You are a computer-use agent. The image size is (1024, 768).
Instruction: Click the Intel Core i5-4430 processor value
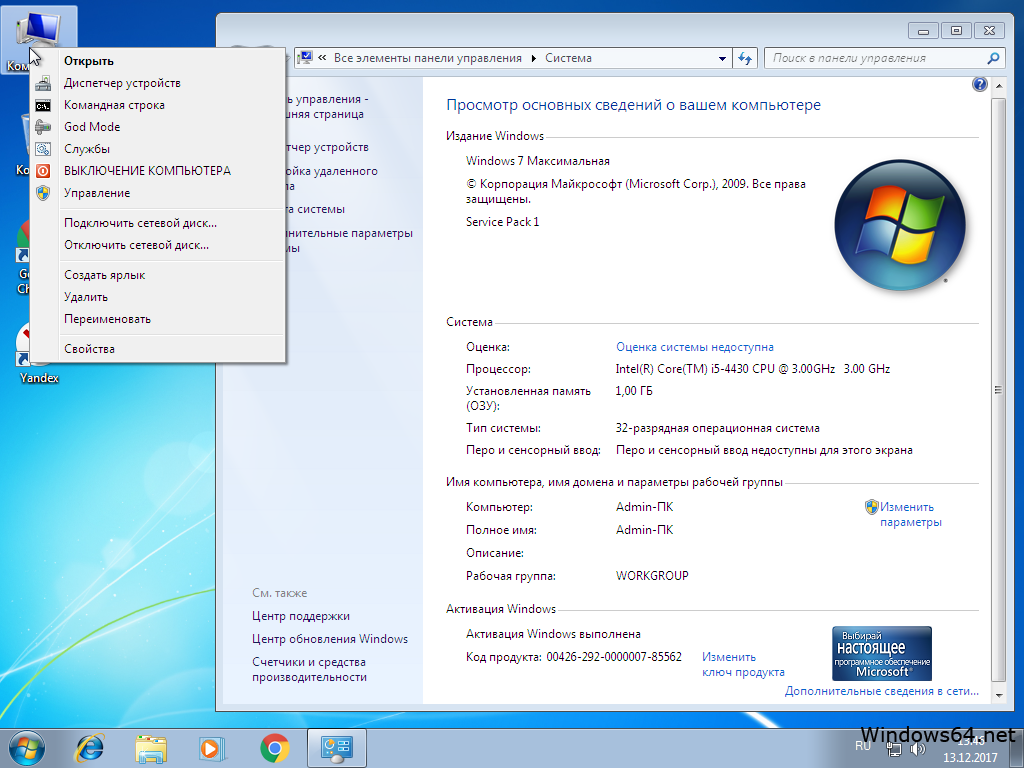752,369
